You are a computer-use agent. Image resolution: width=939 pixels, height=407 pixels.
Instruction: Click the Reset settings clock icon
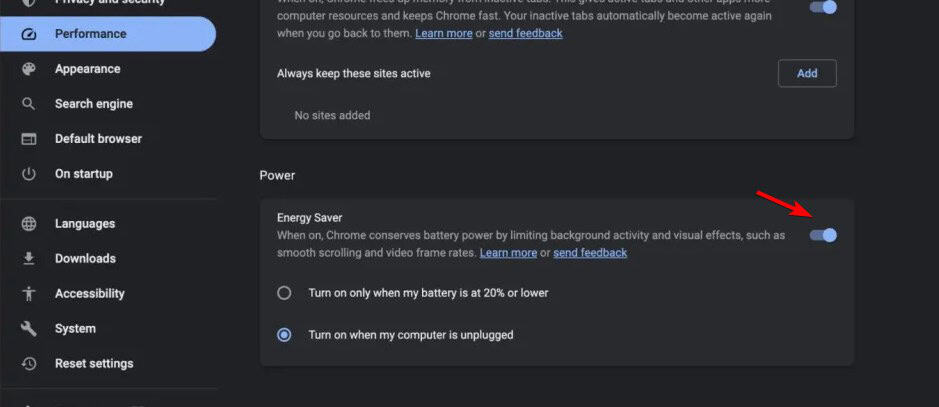(29, 364)
